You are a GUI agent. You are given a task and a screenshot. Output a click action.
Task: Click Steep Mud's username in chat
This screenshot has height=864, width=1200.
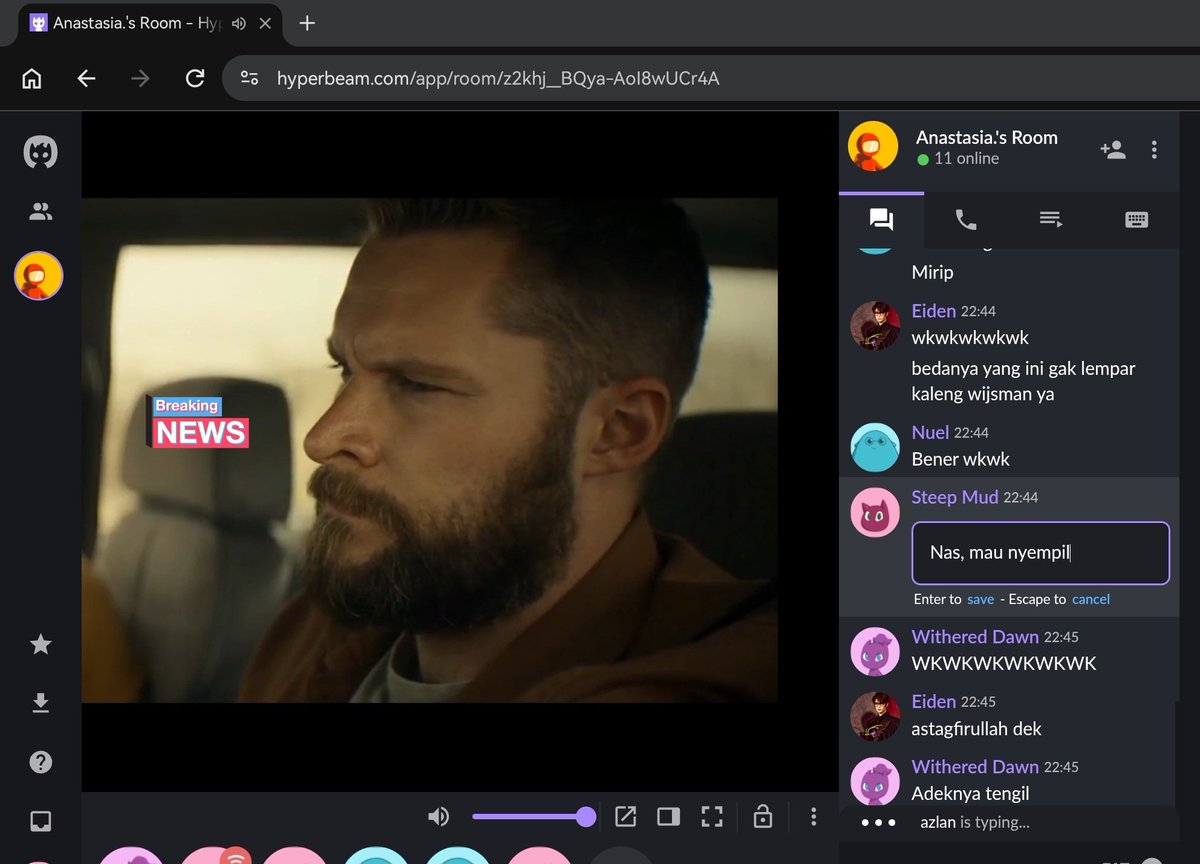(x=955, y=497)
